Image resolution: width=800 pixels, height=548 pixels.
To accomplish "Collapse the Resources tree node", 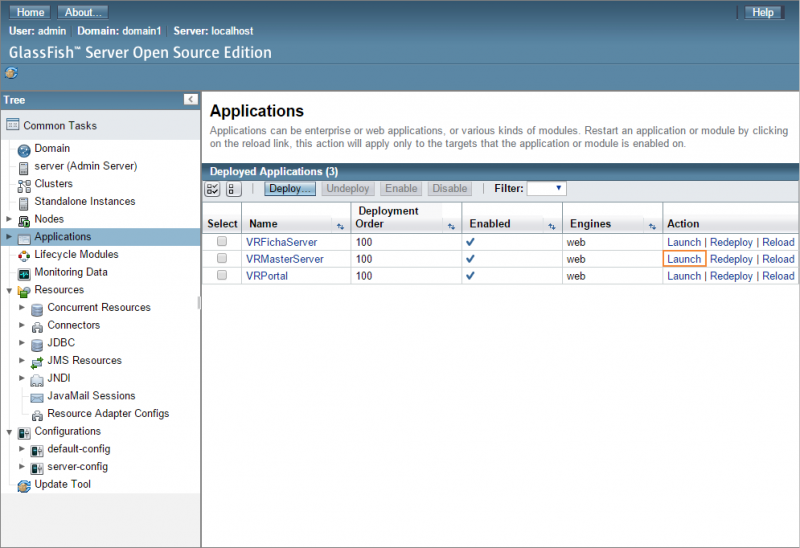I will [x=9, y=290].
